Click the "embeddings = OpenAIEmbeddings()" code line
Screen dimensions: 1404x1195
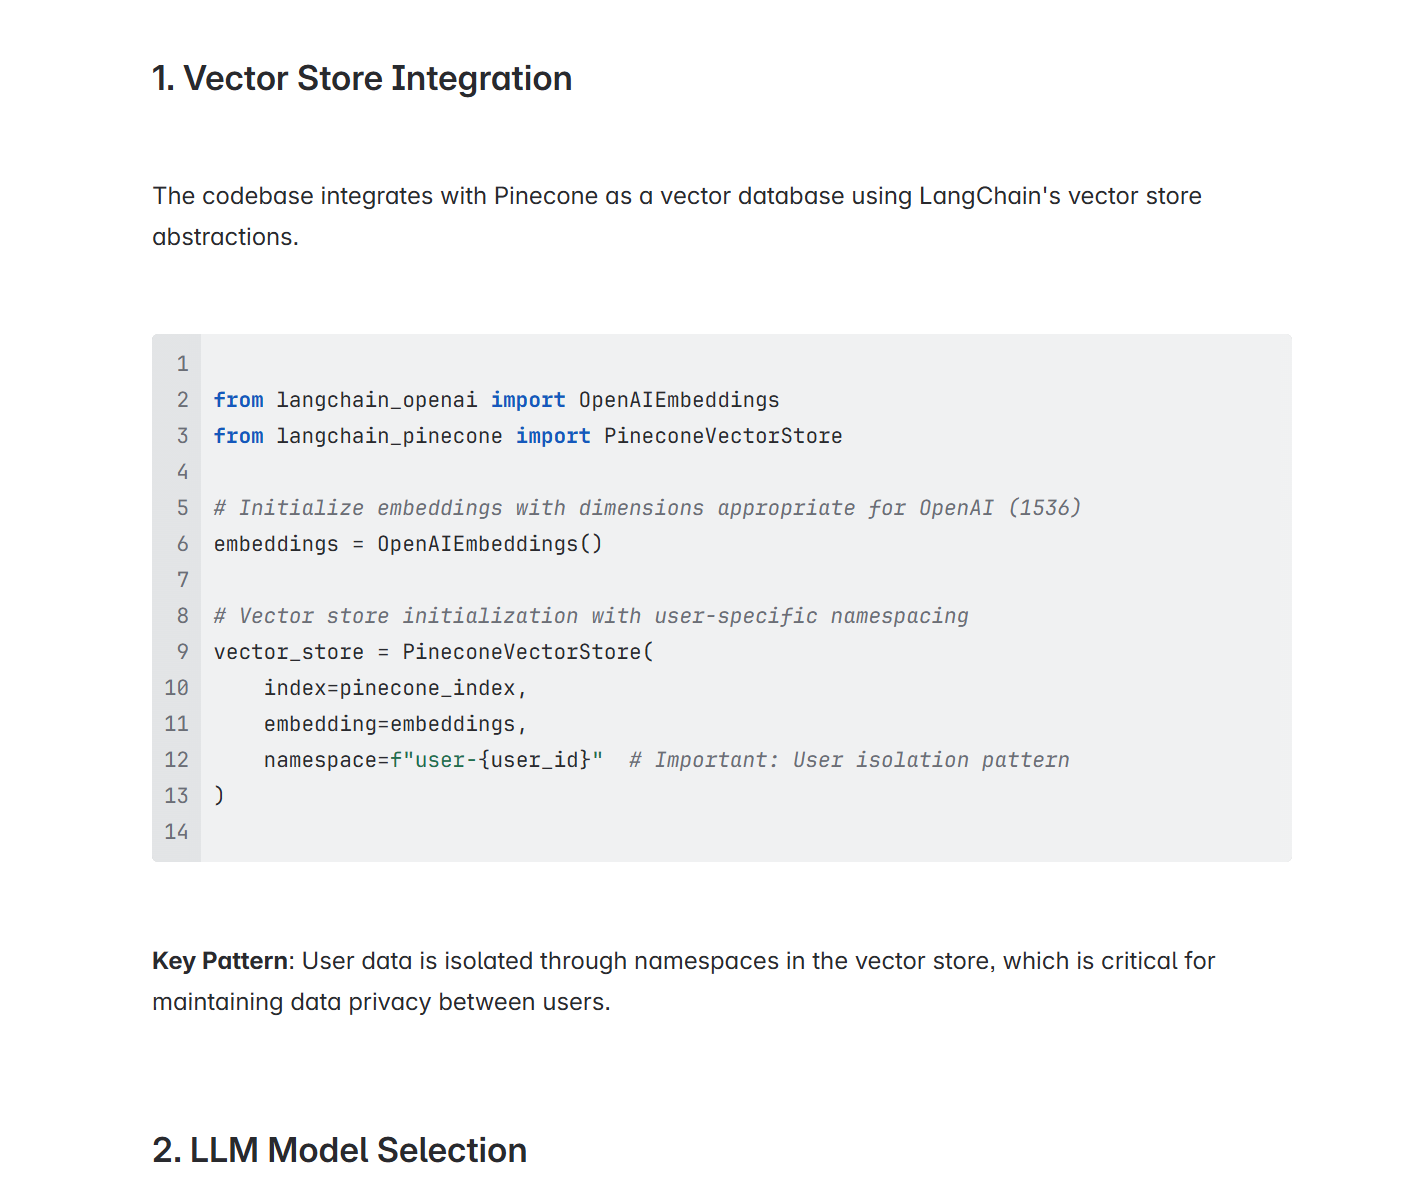(x=408, y=544)
